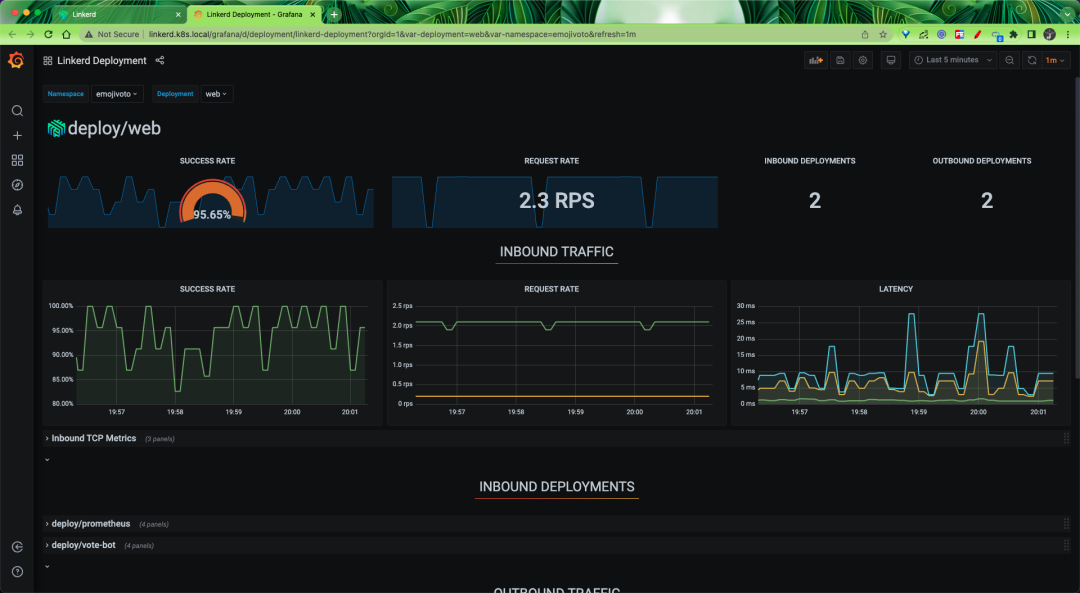
Task: Open the top Request Rate stat panel title
Action: [552, 161]
